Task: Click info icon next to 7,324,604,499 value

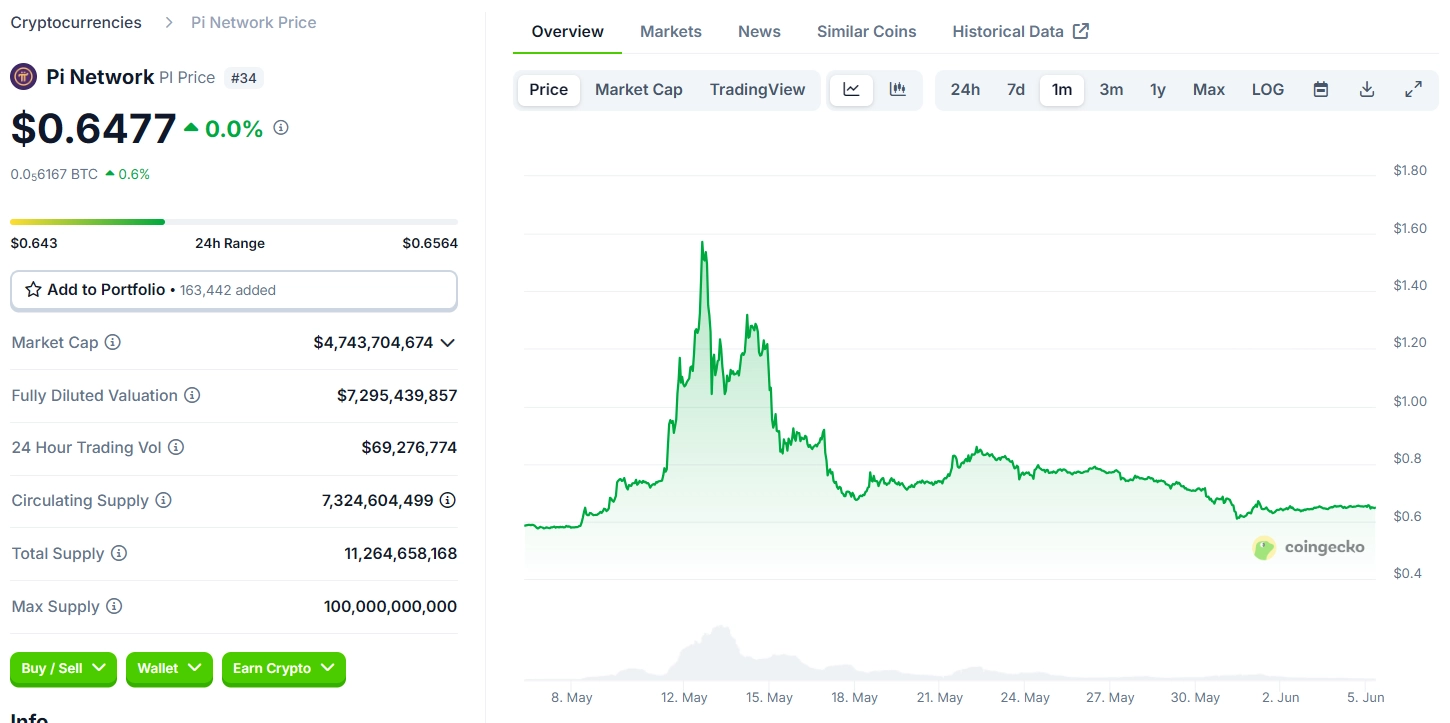Action: tap(448, 500)
